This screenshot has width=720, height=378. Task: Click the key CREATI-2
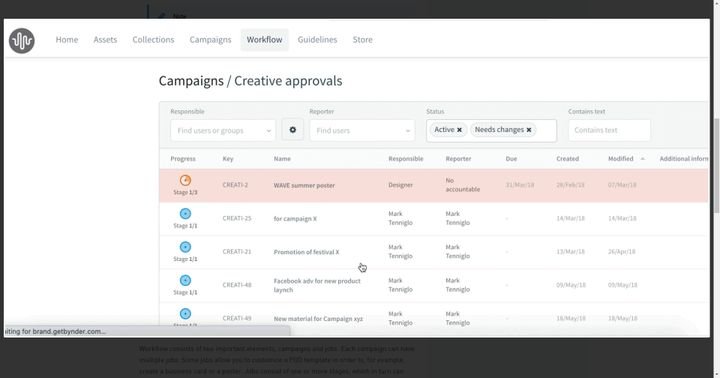coord(235,185)
